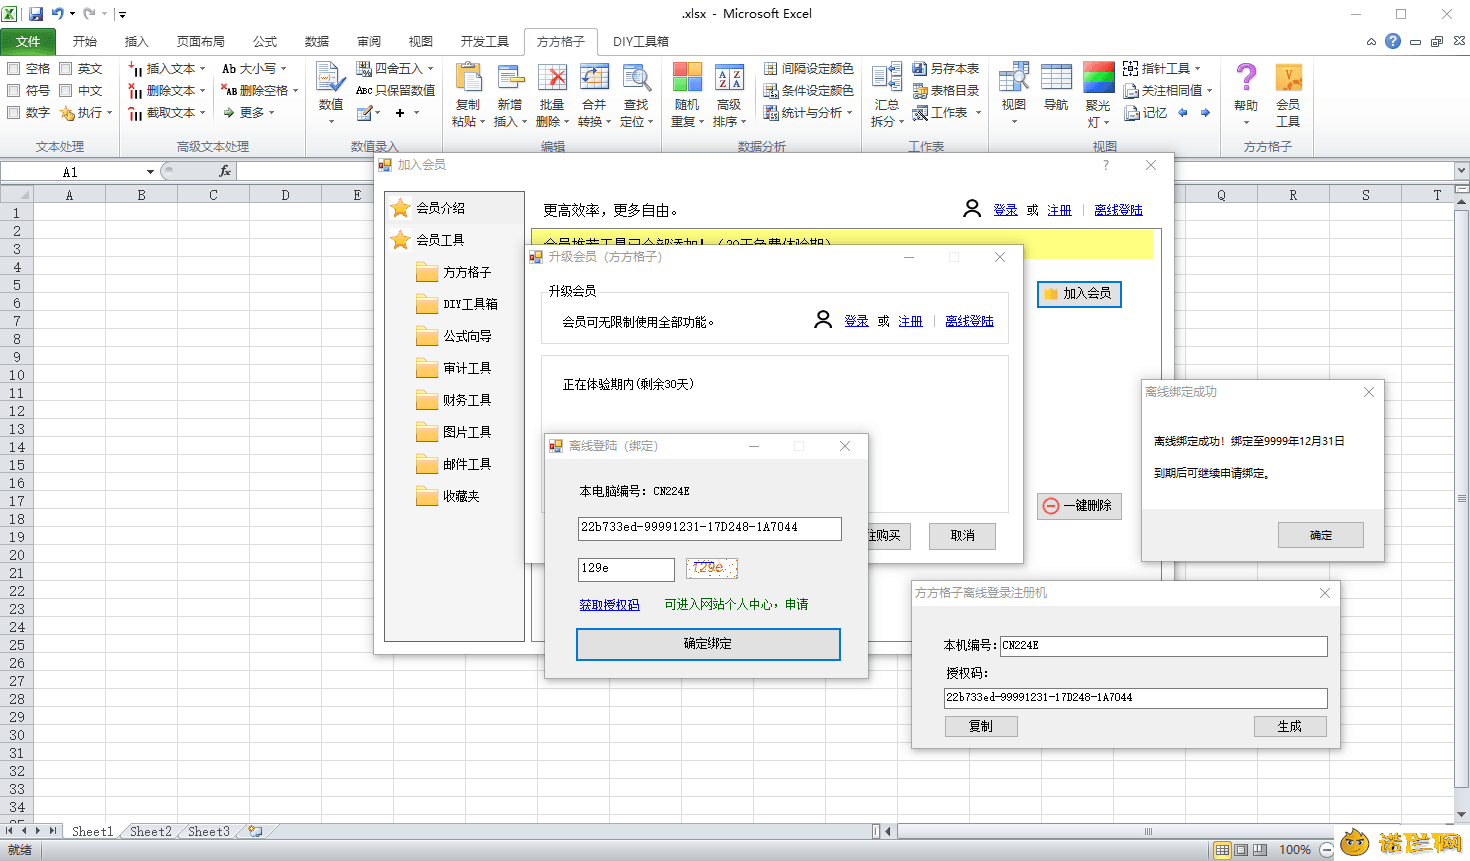
Task: Open the 文件 File tab
Action: [x=28, y=41]
